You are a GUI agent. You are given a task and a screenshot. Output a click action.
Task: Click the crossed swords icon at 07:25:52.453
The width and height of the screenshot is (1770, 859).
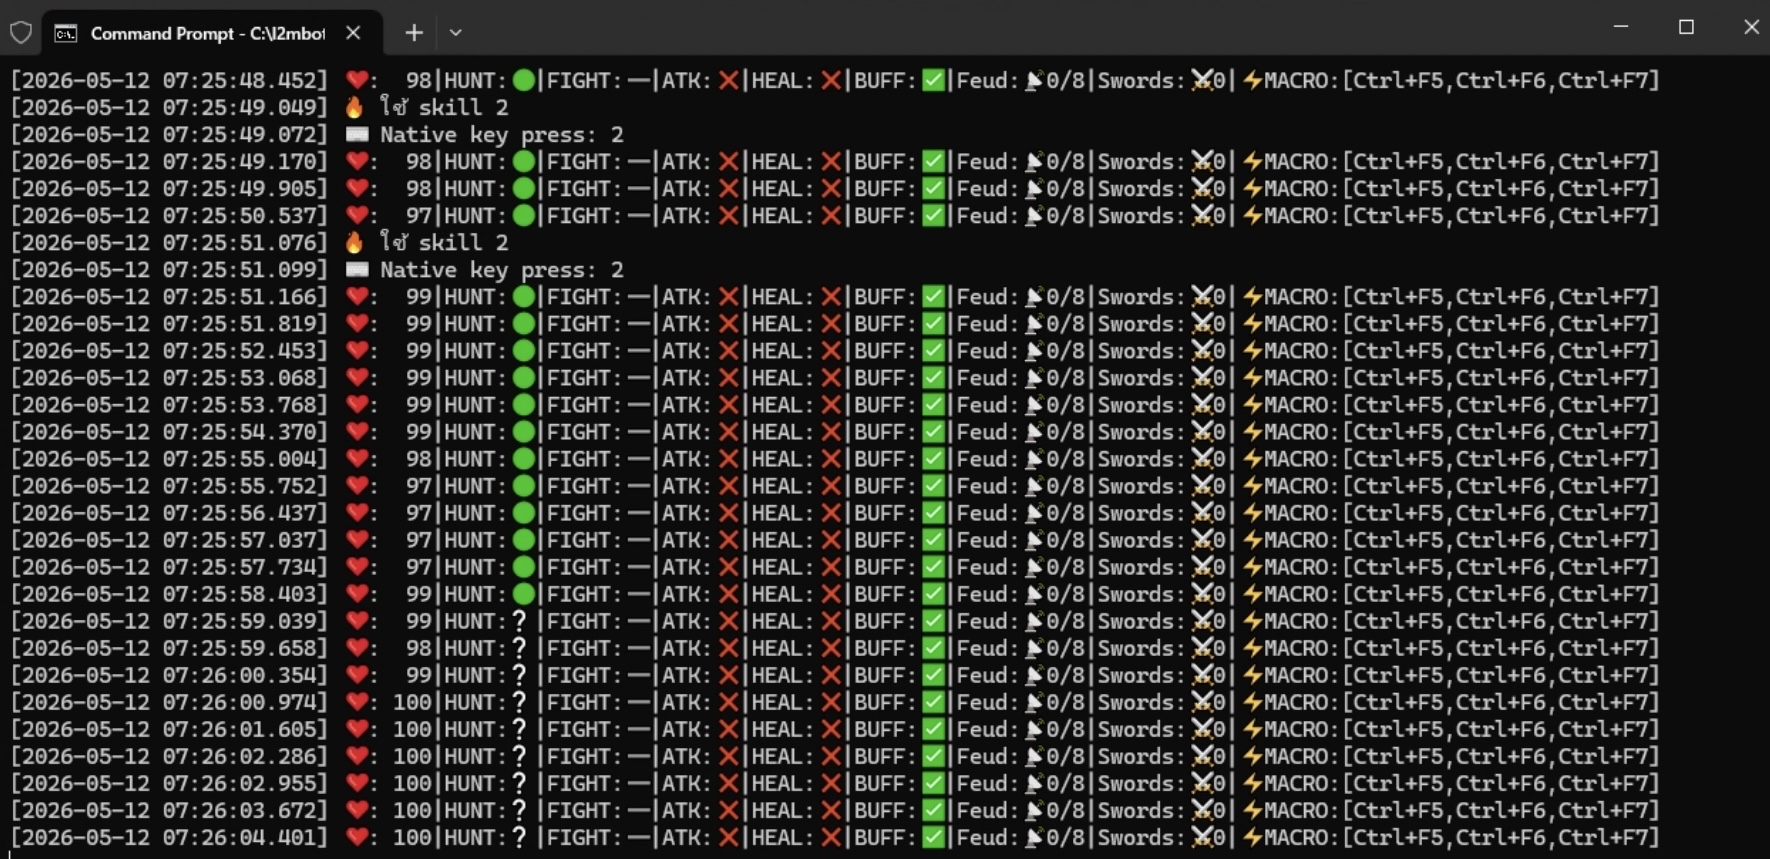[1202, 351]
